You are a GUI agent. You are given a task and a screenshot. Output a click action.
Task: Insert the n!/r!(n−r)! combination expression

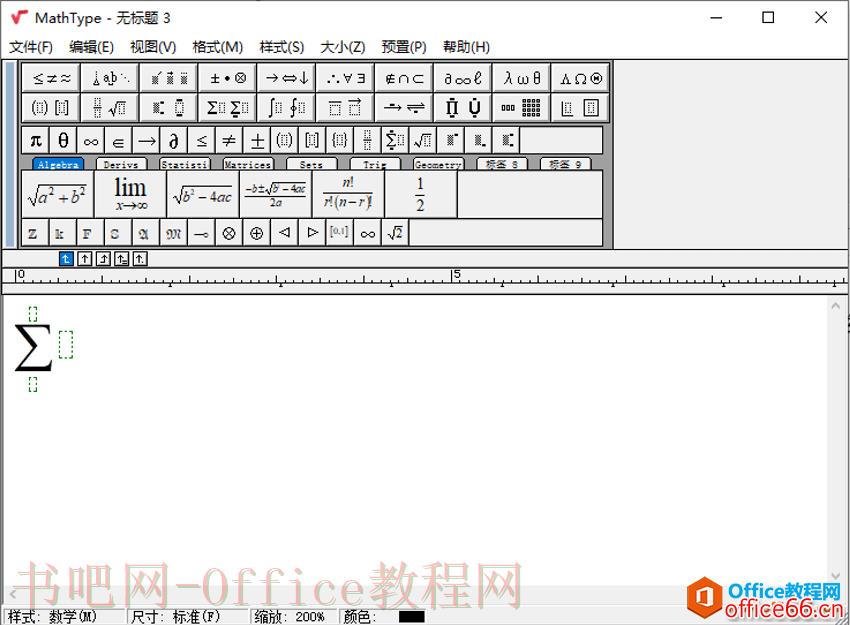coord(348,195)
